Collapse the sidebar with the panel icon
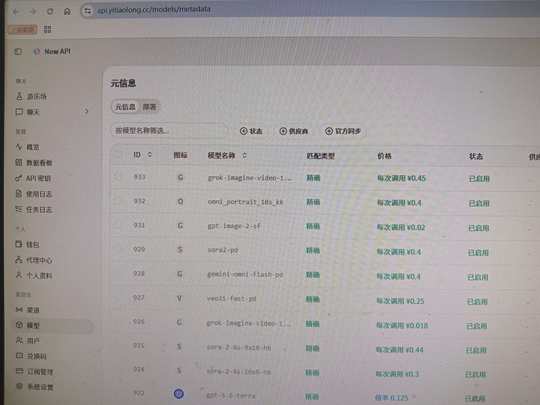This screenshot has height=405, width=540. click(18, 52)
